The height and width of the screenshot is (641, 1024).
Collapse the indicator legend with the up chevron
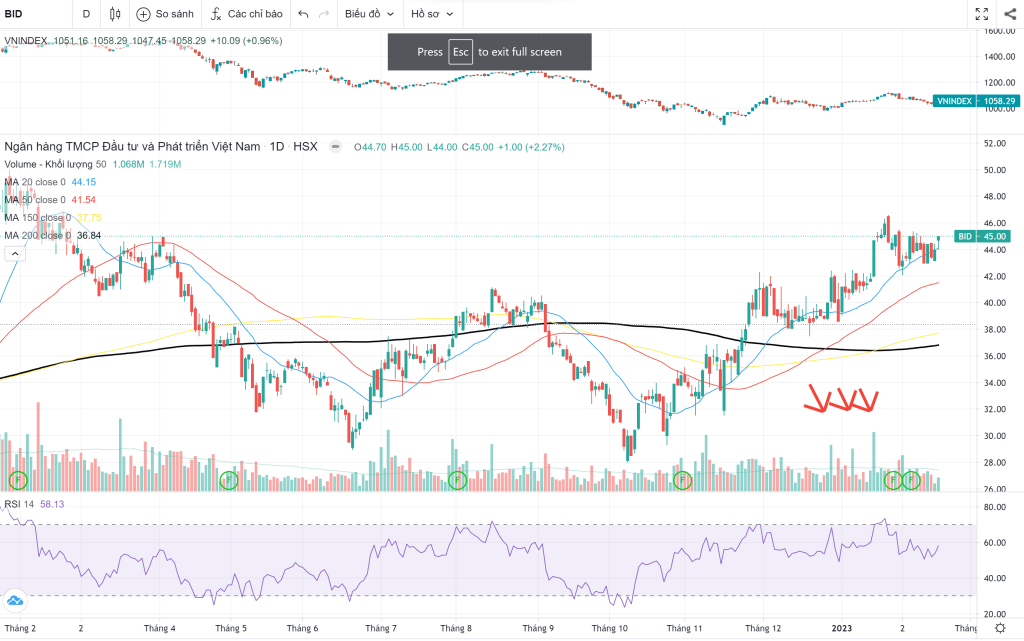point(13,254)
